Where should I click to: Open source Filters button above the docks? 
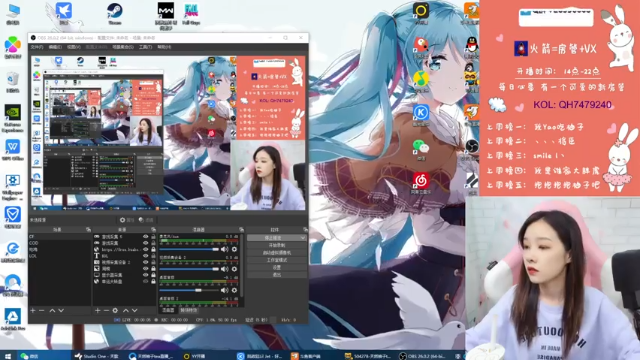146,220
